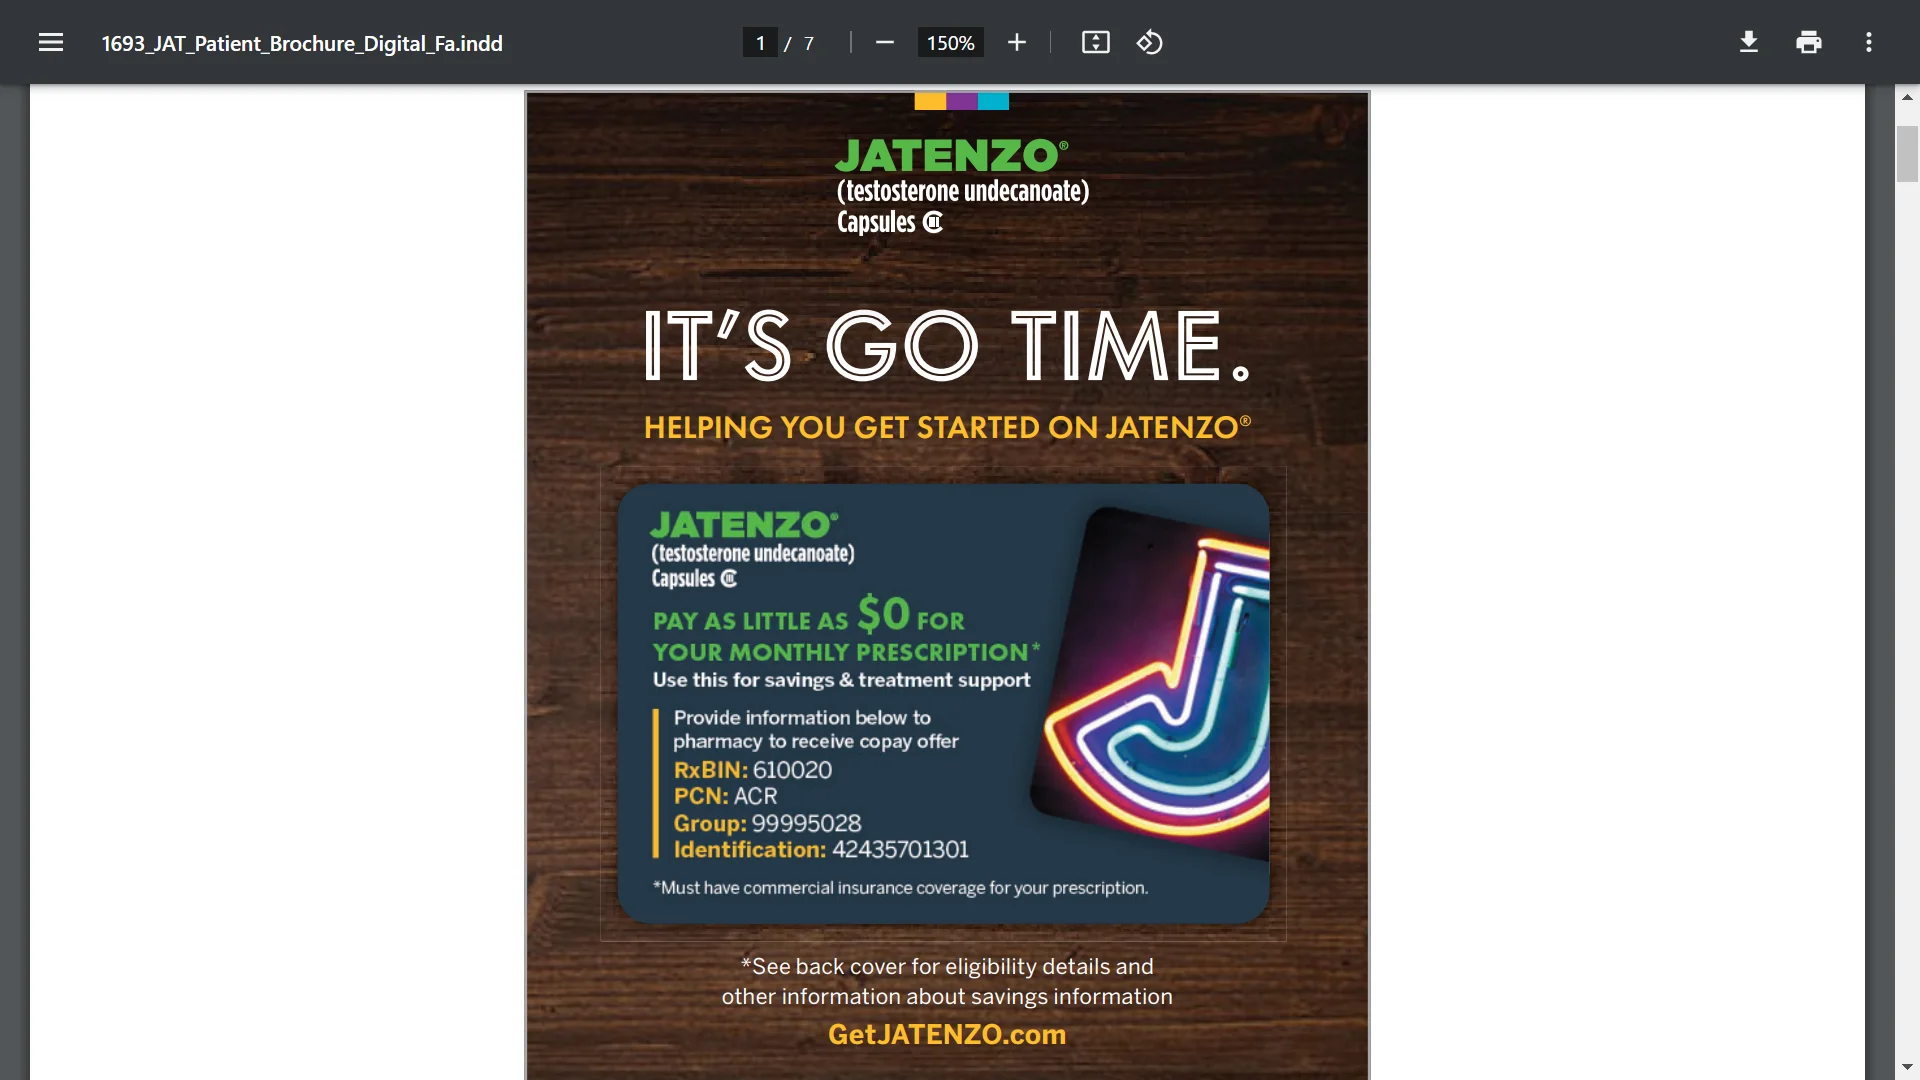Click the PCN: ACR text
1920x1080 pixels.
pos(725,796)
